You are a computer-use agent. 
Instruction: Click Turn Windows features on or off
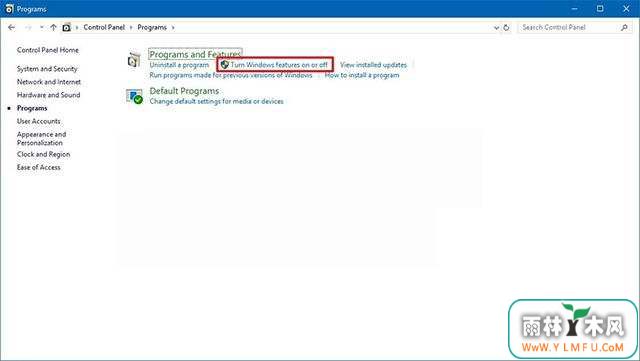pos(279,65)
